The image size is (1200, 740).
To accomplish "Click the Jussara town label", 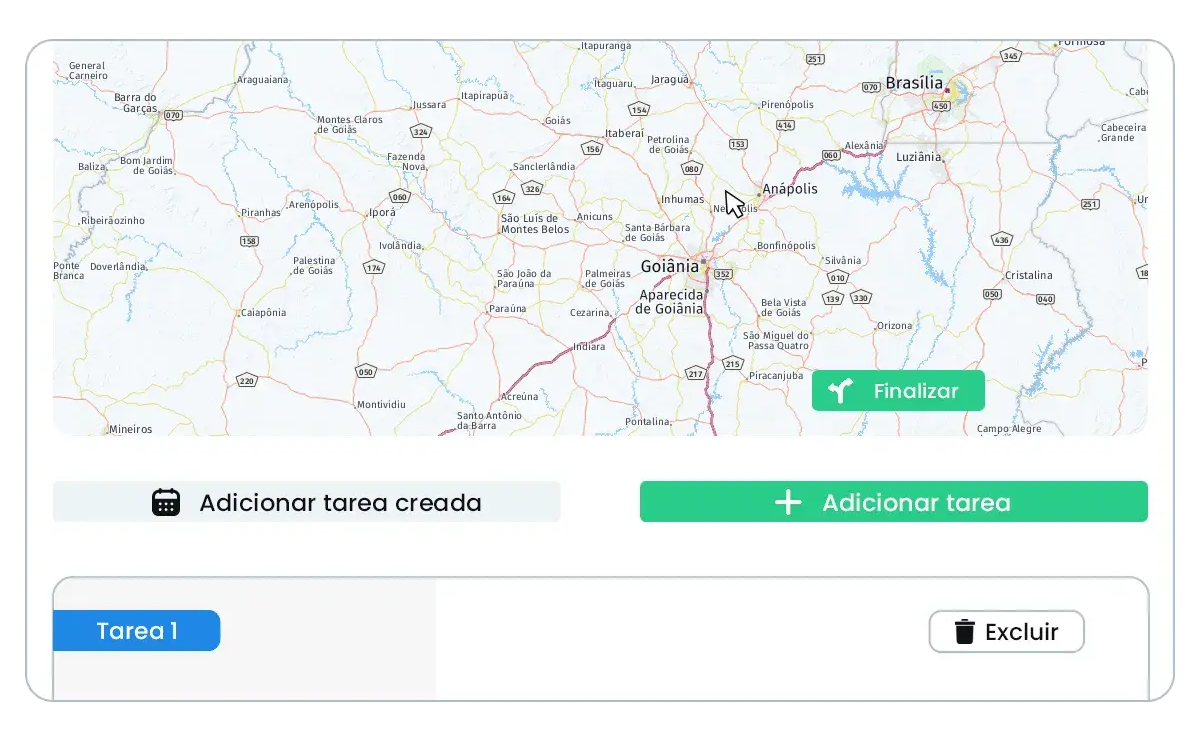I will point(429,104).
